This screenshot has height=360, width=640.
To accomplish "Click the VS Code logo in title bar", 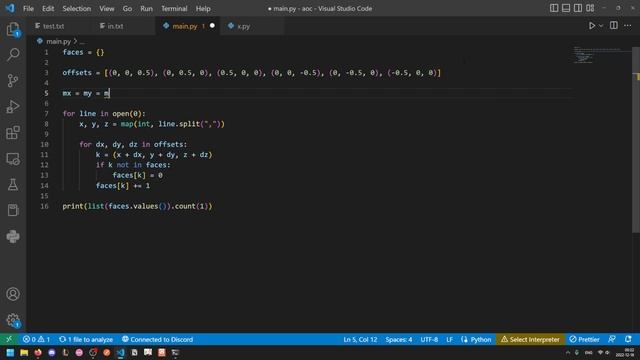I will coord(10,8).
